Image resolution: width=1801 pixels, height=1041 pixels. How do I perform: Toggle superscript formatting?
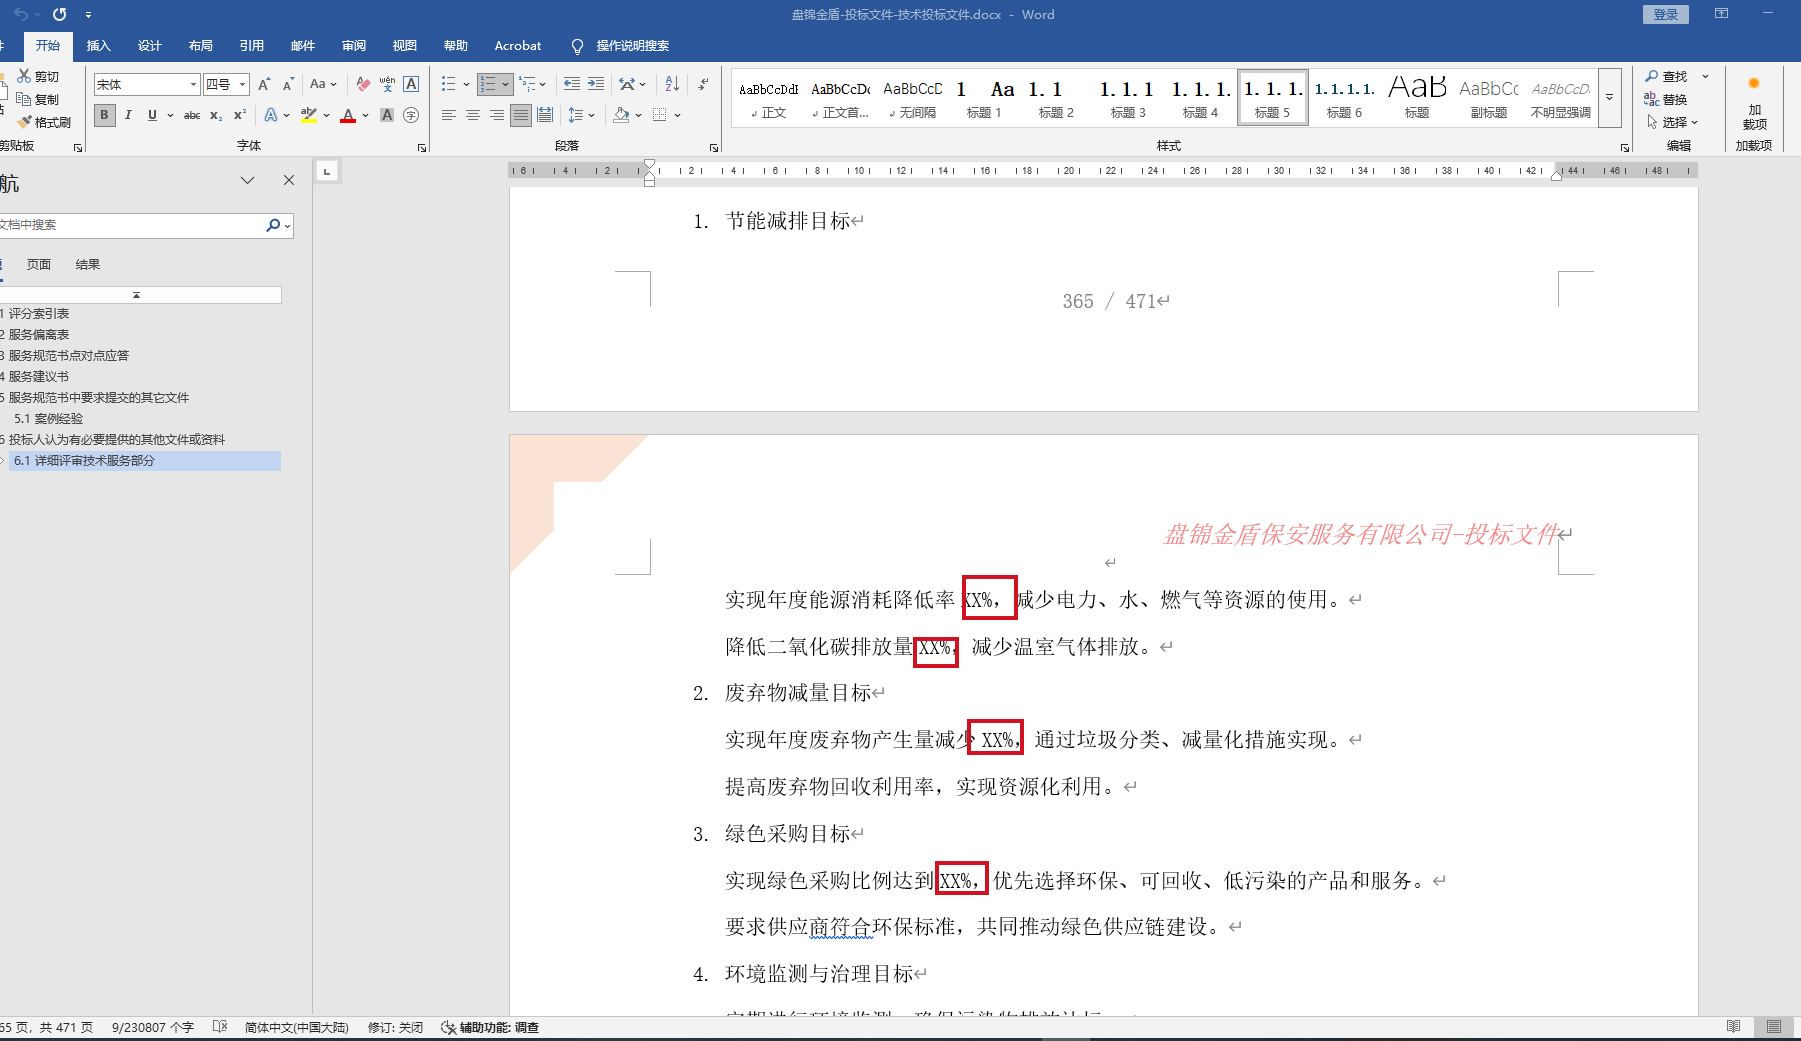(240, 116)
